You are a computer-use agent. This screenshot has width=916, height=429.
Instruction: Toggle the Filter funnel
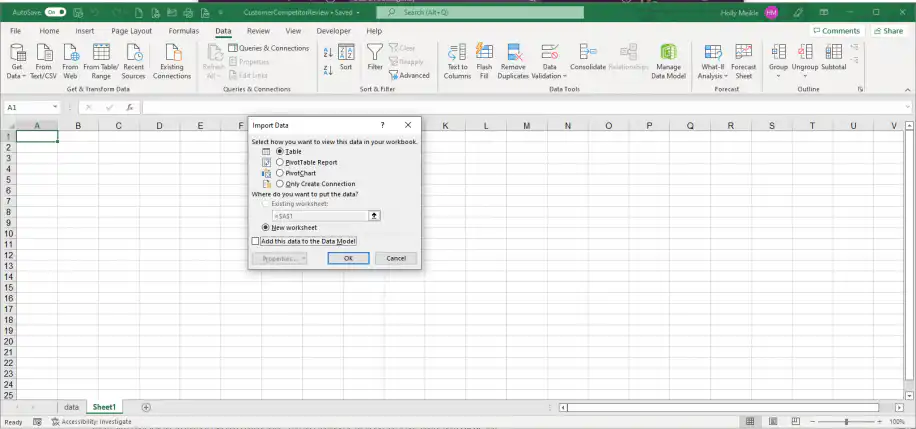(374, 57)
